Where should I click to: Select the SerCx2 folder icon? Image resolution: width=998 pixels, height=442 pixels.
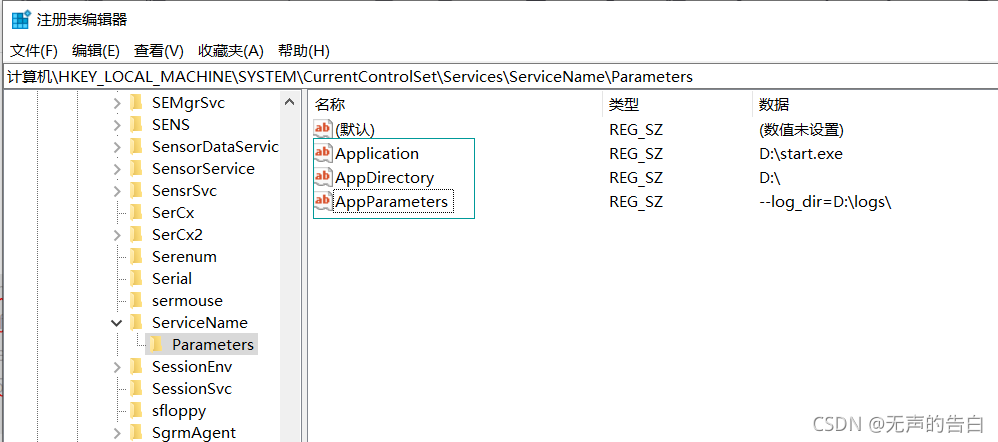tap(136, 234)
